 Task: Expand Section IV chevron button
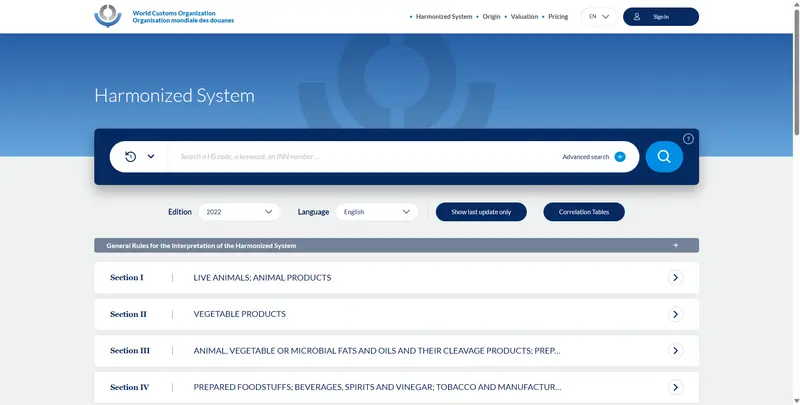(675, 387)
